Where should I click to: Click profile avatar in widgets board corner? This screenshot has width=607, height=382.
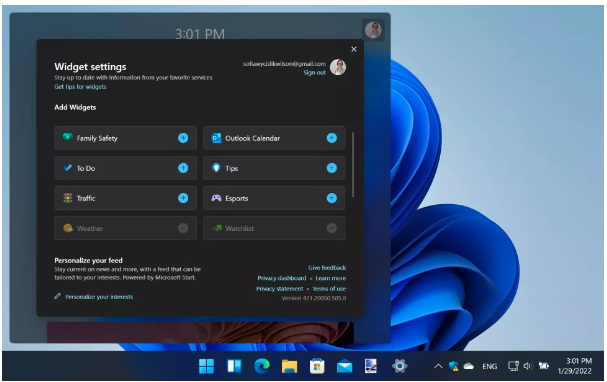coord(373,30)
